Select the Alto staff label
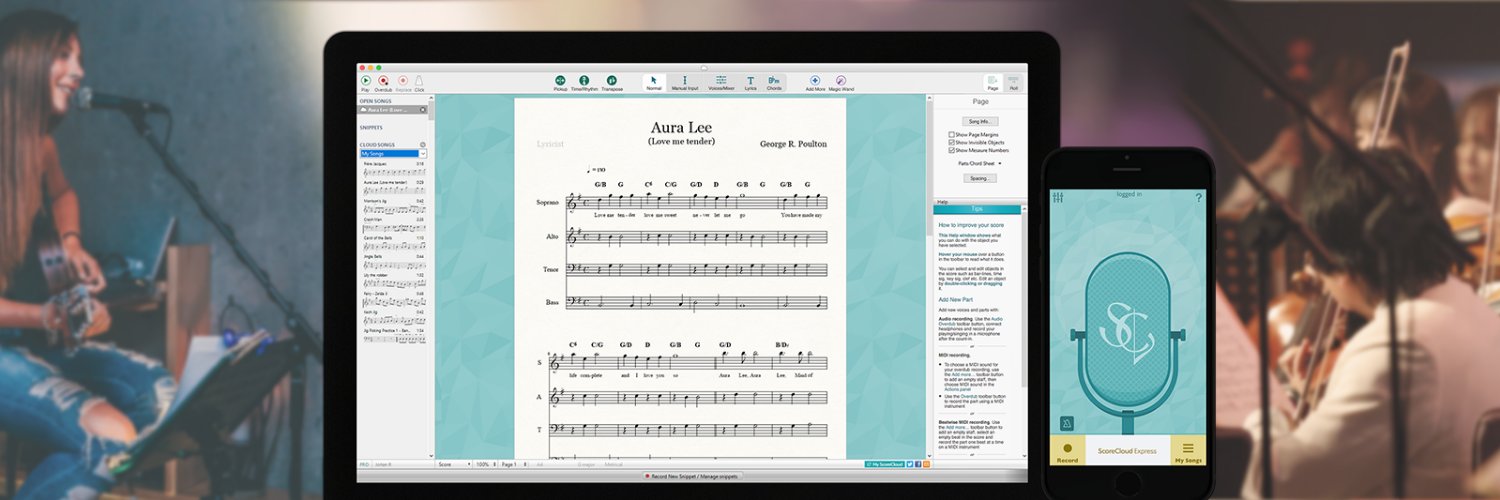This screenshot has width=1500, height=500. click(x=552, y=237)
